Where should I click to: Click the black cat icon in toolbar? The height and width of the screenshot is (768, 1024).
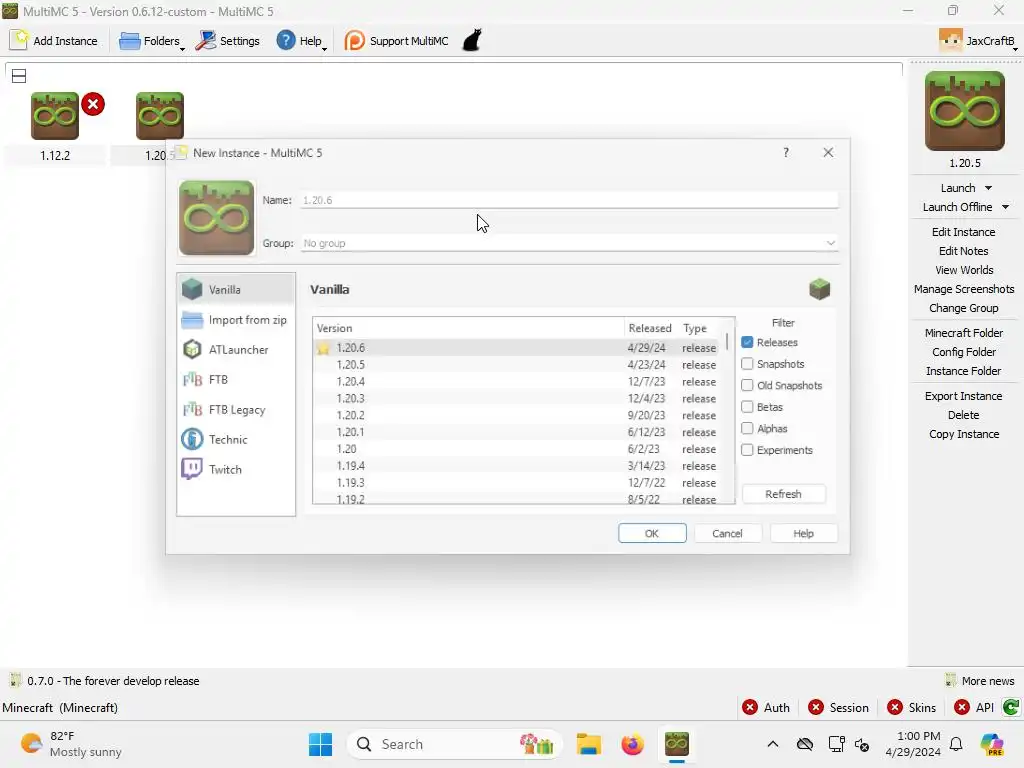[472, 40]
